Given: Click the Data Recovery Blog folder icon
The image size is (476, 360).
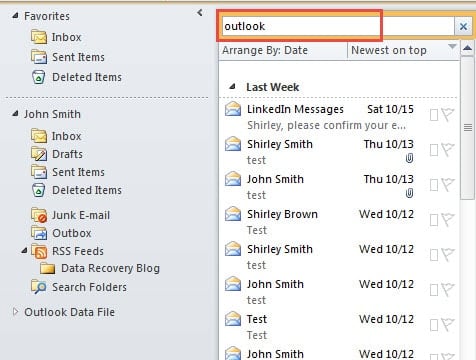Looking at the screenshot, I should coord(47,268).
